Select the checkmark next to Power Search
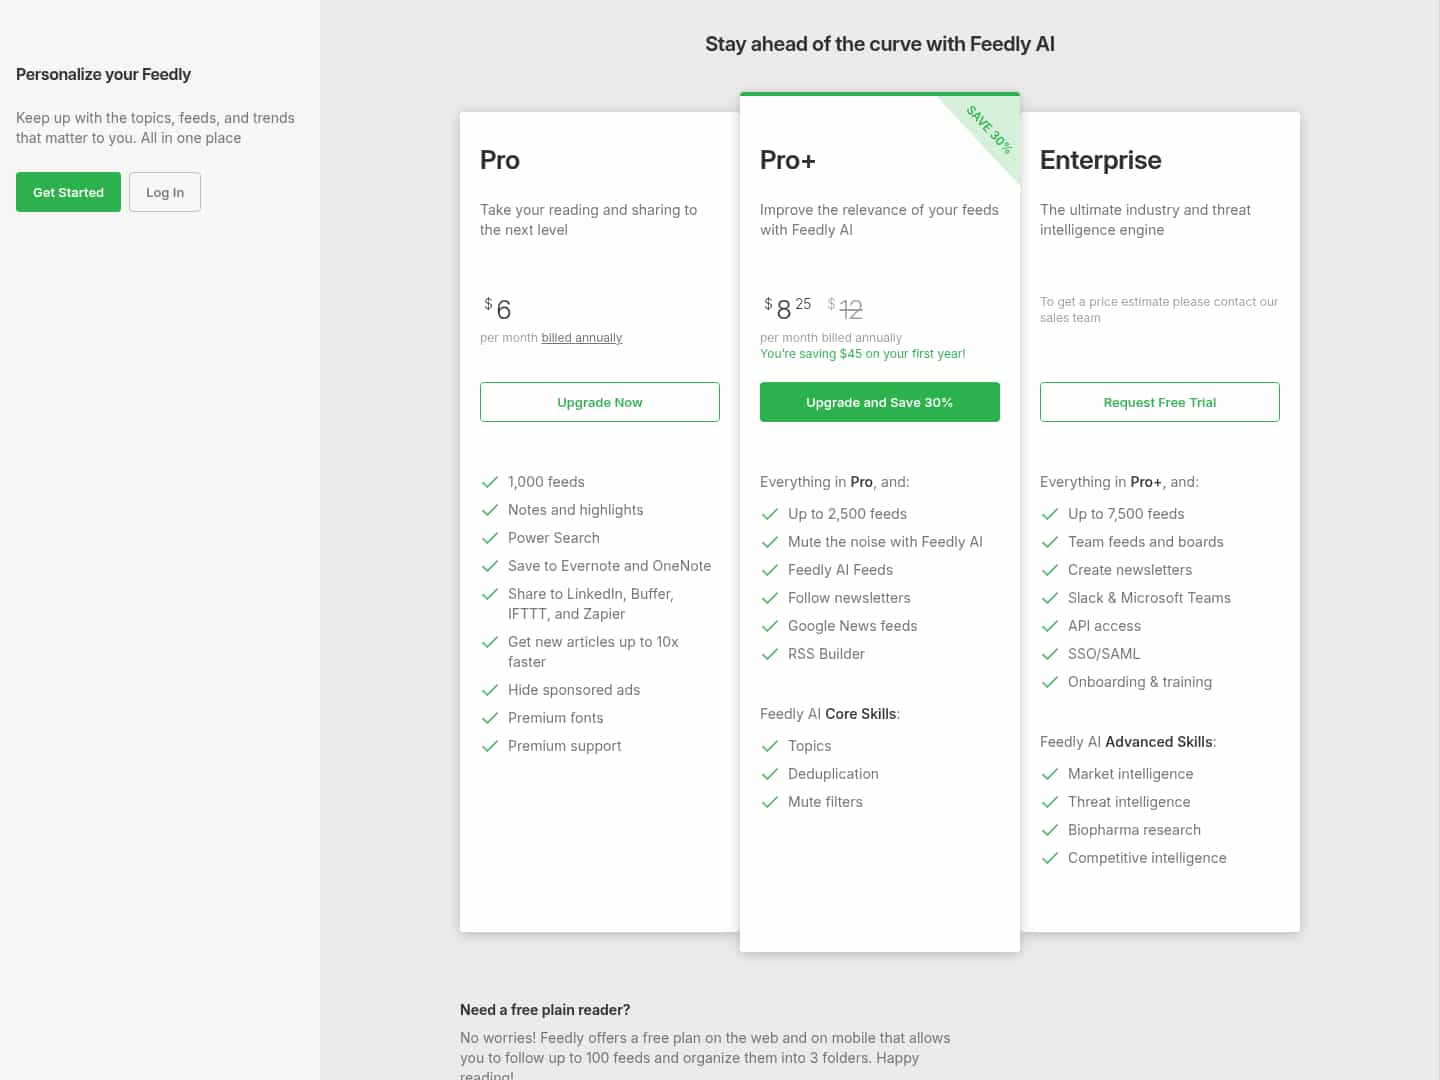 [490, 538]
